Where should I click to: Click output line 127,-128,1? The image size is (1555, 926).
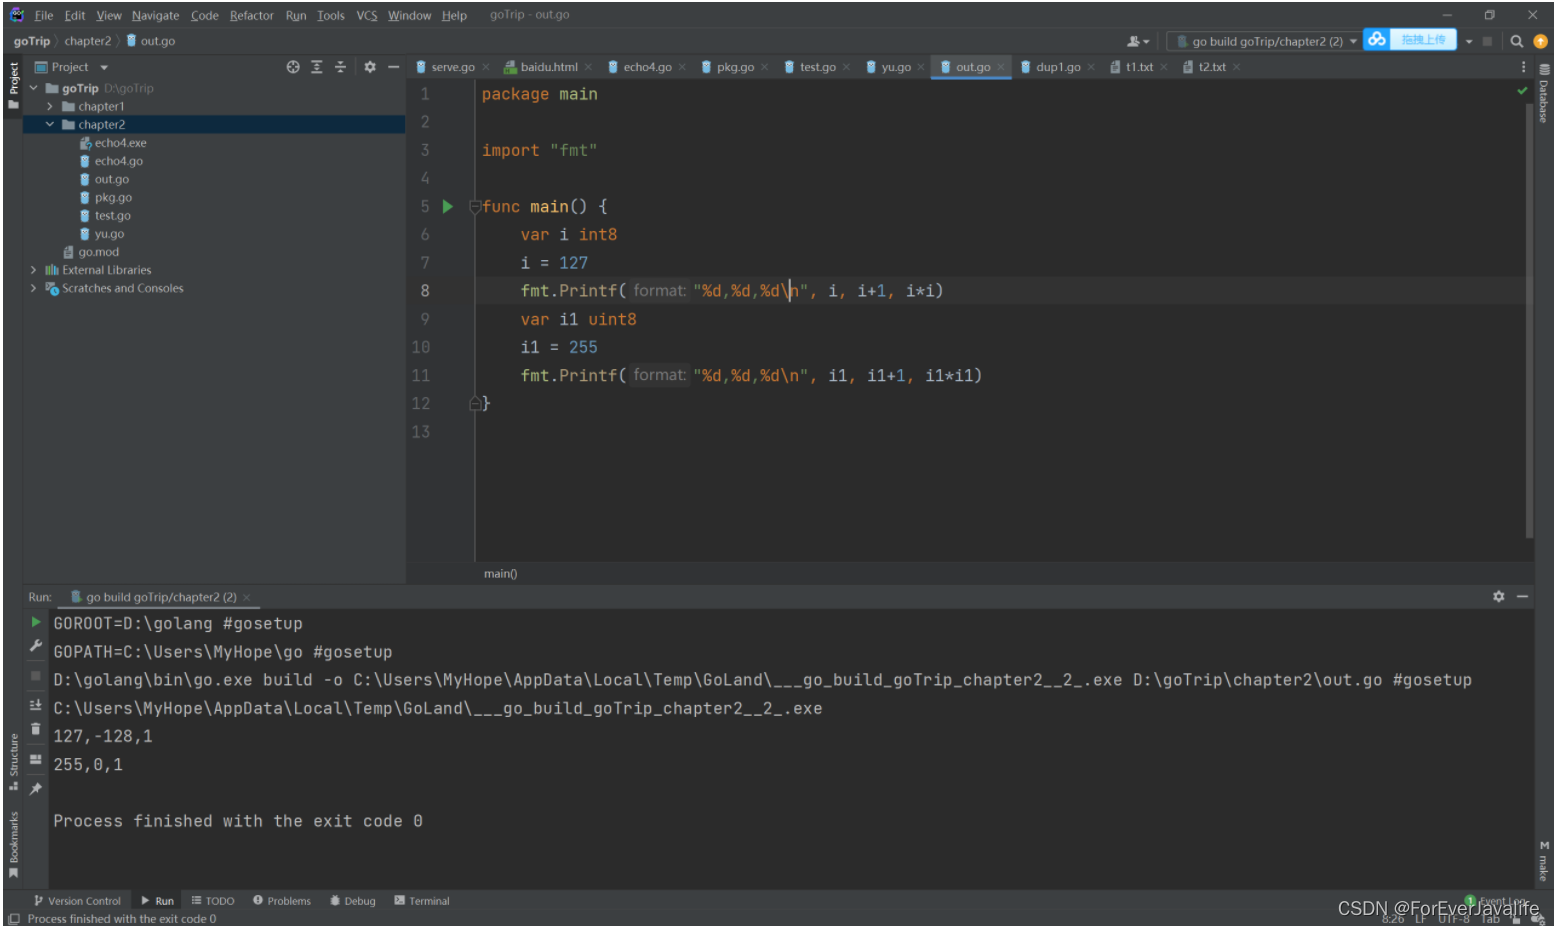click(103, 737)
